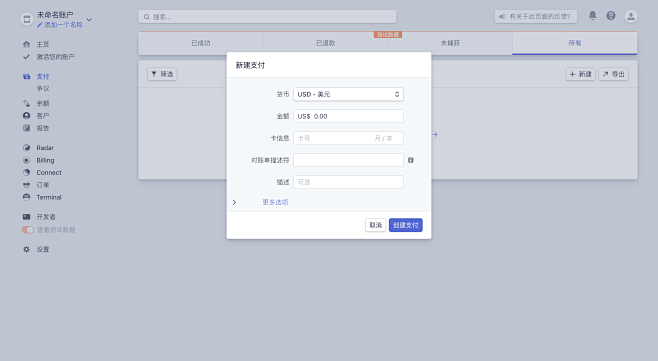Open the help question mark icon
658x361 pixels.
pyautogui.click(x=611, y=16)
